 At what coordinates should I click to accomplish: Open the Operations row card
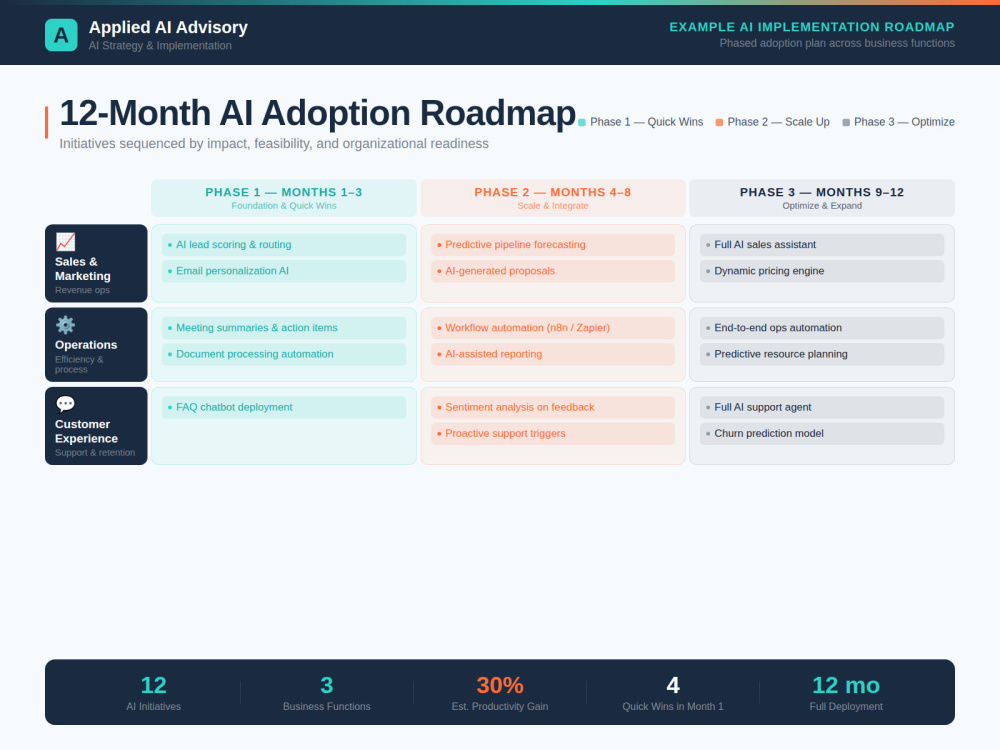click(96, 345)
